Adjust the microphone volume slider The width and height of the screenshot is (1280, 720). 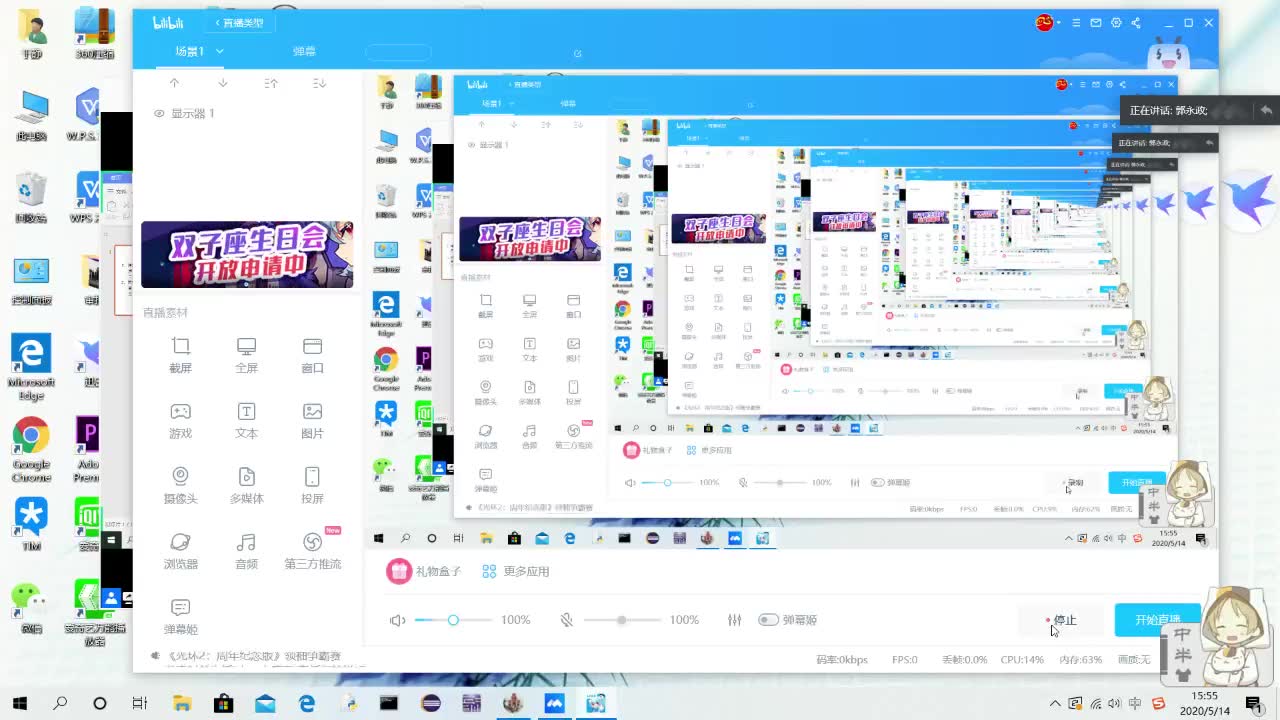pos(621,620)
